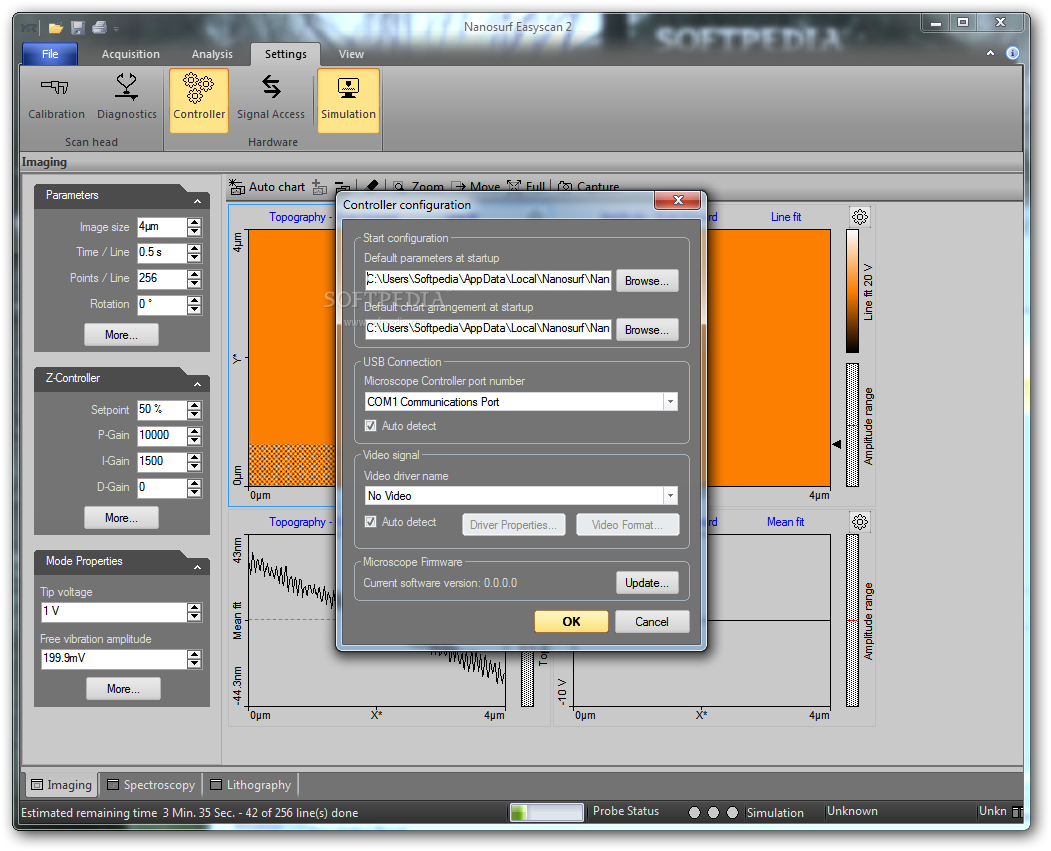1051x851 pixels.
Task: Click the Auto chart toolbar icon
Action: pyautogui.click(x=237, y=187)
